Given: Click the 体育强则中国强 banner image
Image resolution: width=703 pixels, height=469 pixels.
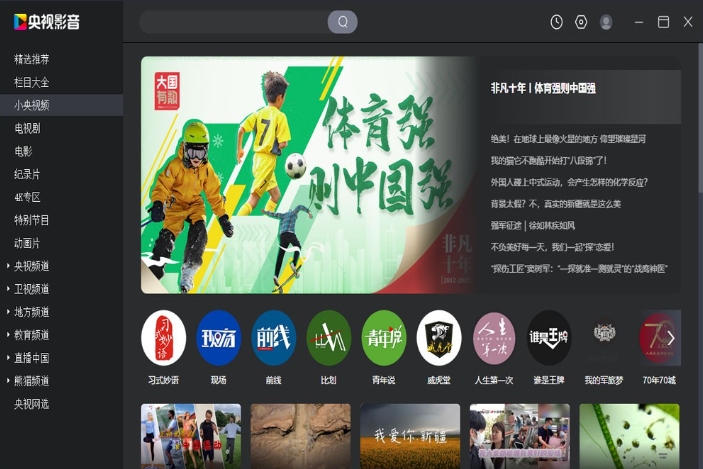Looking at the screenshot, I should 308,175.
